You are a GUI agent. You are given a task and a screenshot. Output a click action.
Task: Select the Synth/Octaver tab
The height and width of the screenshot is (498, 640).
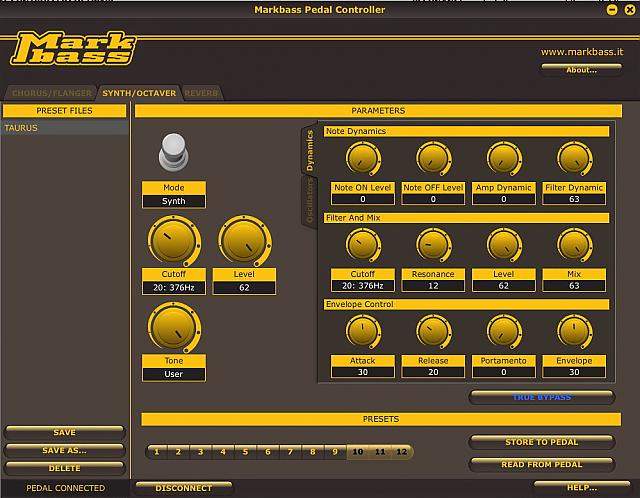(x=139, y=93)
